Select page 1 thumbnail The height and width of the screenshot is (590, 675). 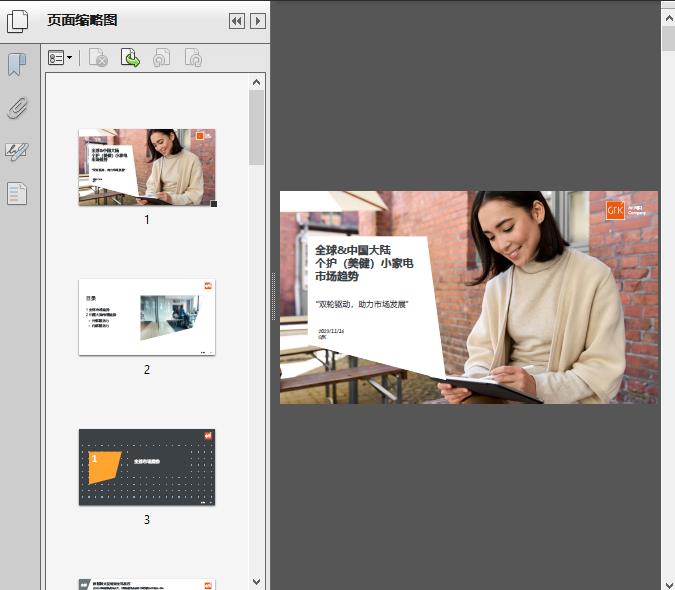147,167
